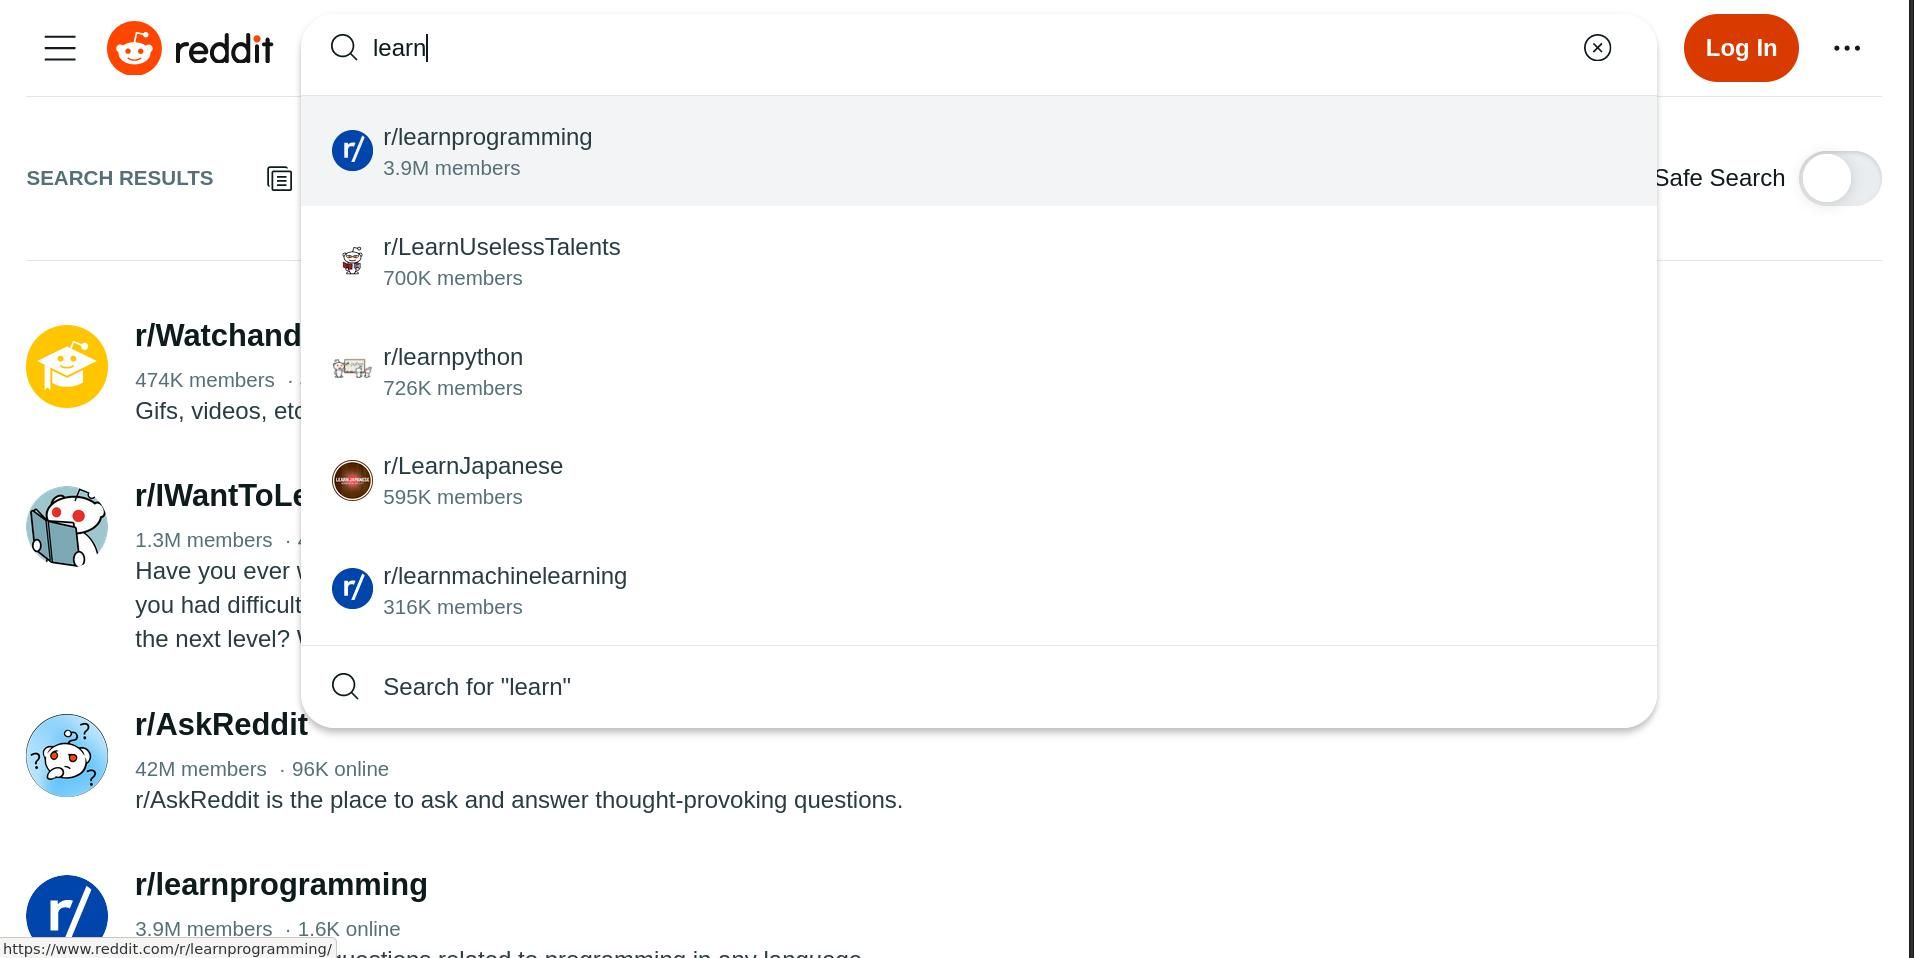Click the r/WatchandLearn graduation-cap avatar
The height and width of the screenshot is (958, 1914).
(x=66, y=366)
